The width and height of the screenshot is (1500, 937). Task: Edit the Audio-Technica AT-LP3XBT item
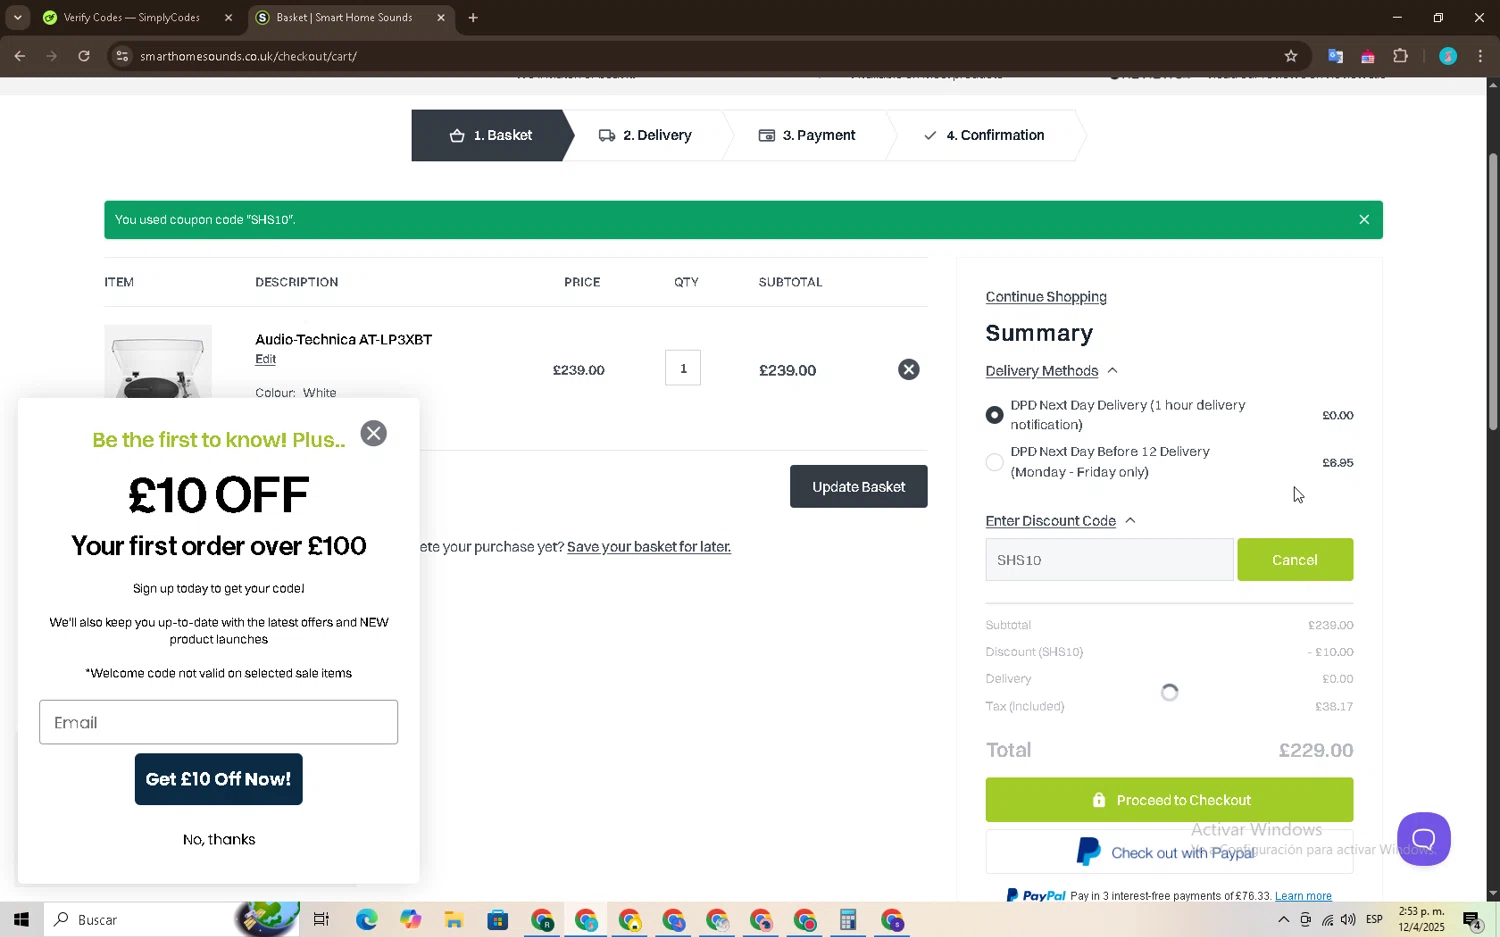(265, 359)
